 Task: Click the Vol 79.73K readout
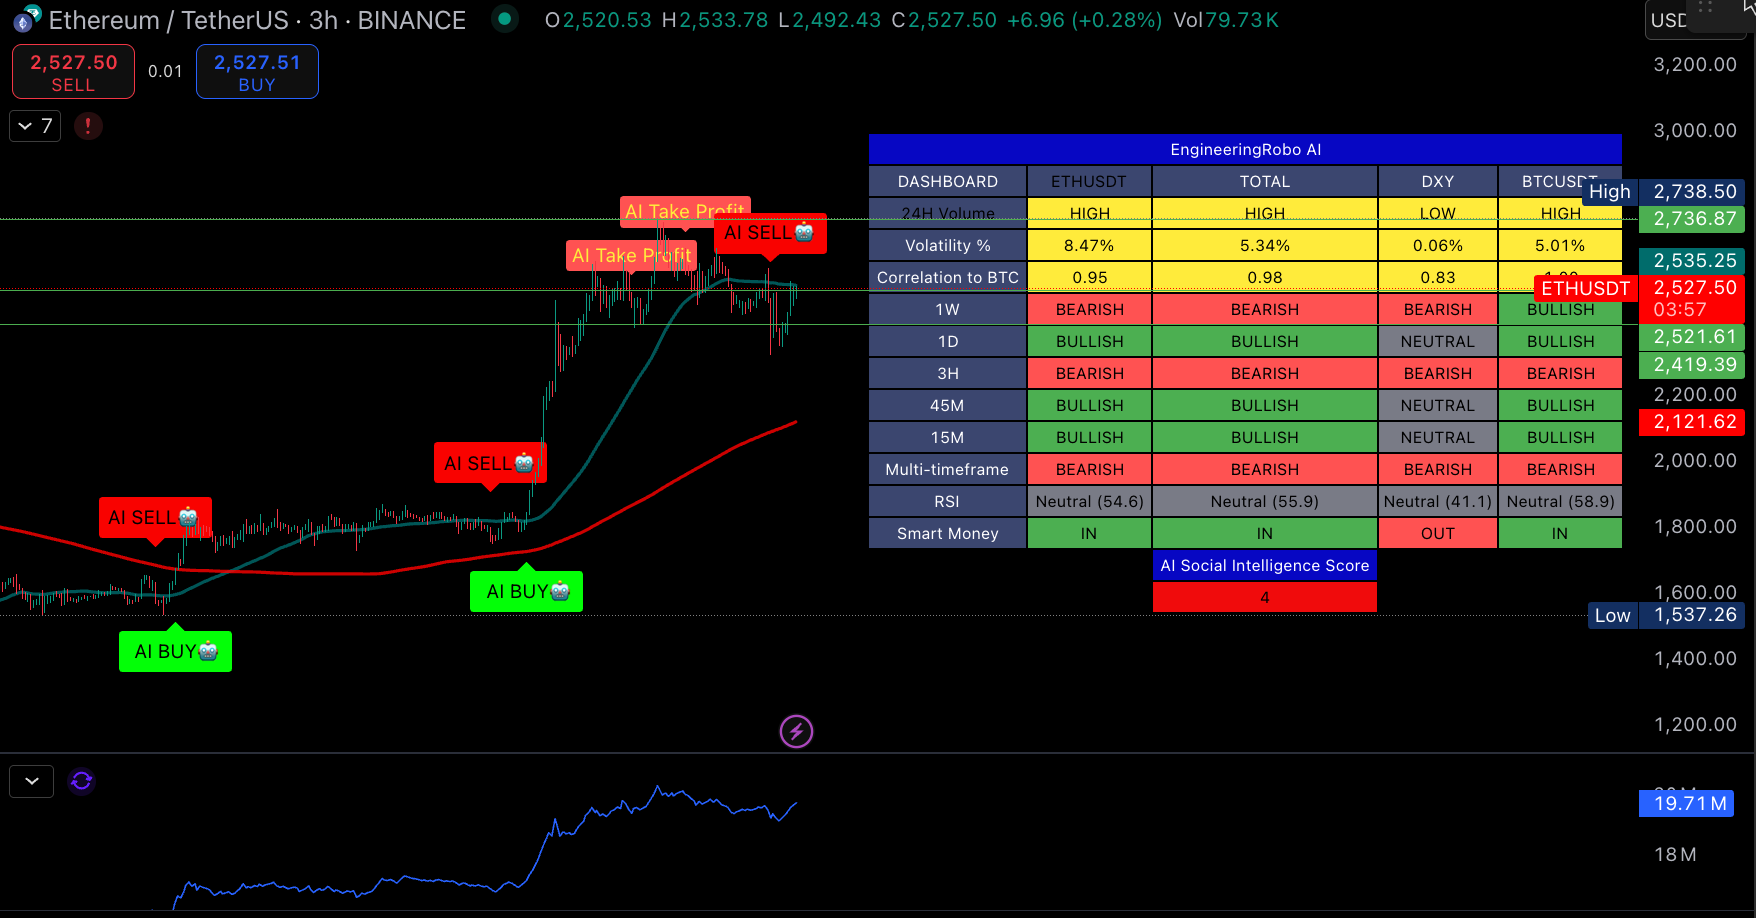1226,20
